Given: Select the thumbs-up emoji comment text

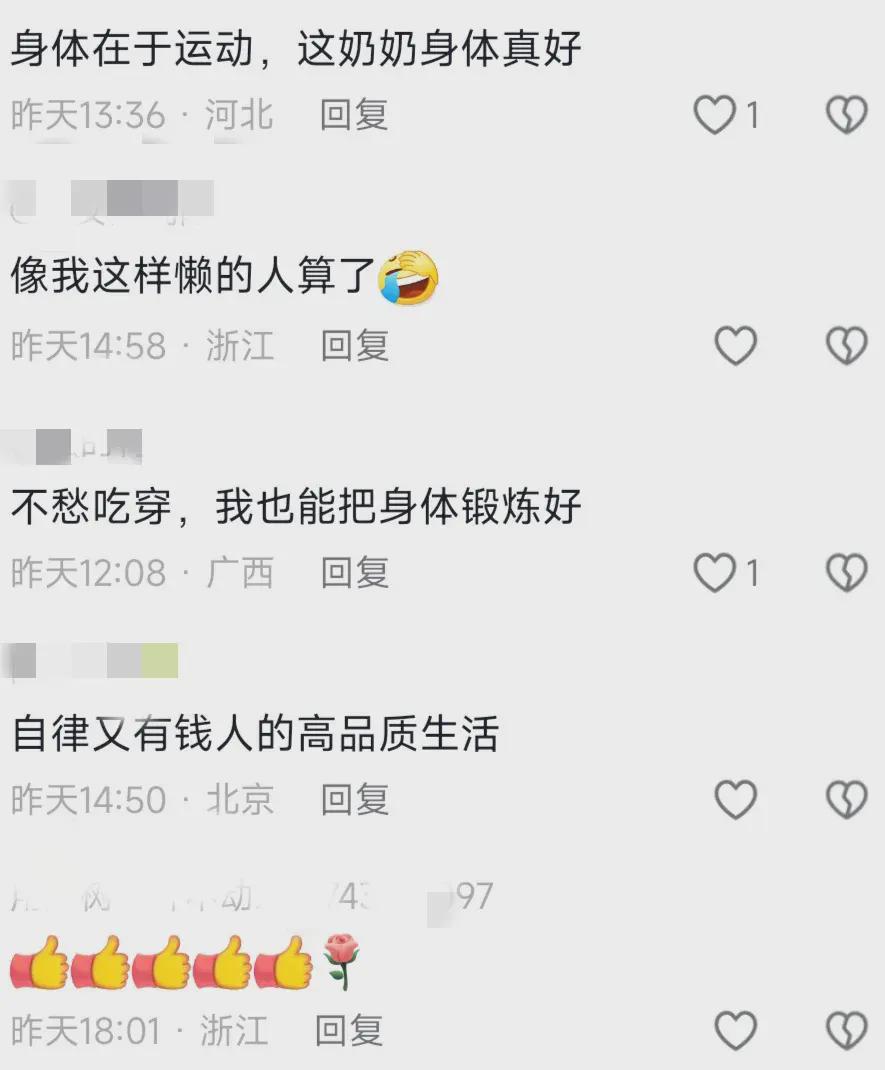Looking at the screenshot, I should pos(185,962).
